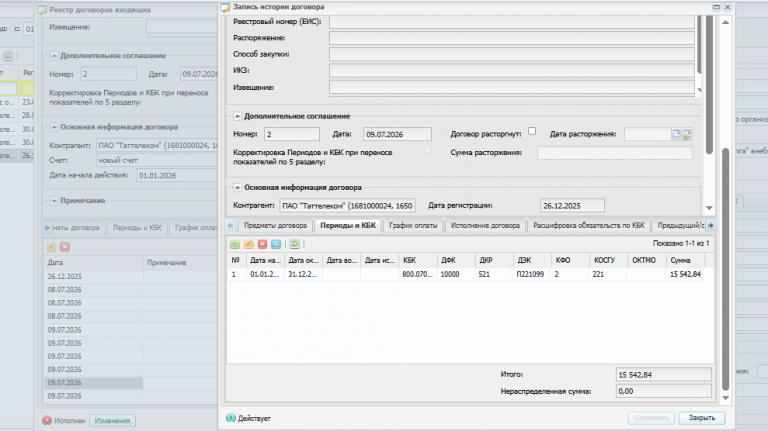Open the Исполнение договора tab

(x=485, y=225)
